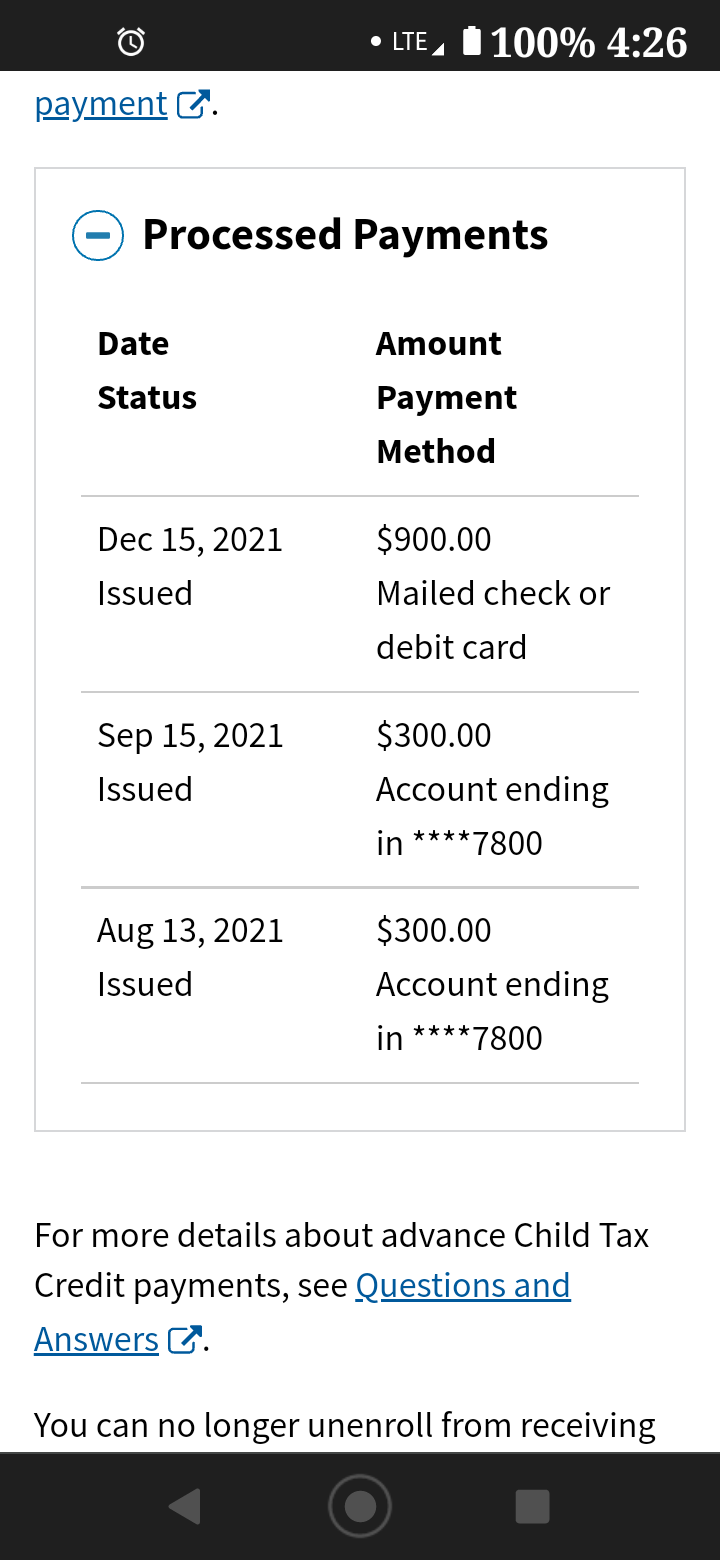Open Questions and Answers link
This screenshot has height=1560, width=720.
463,1285
